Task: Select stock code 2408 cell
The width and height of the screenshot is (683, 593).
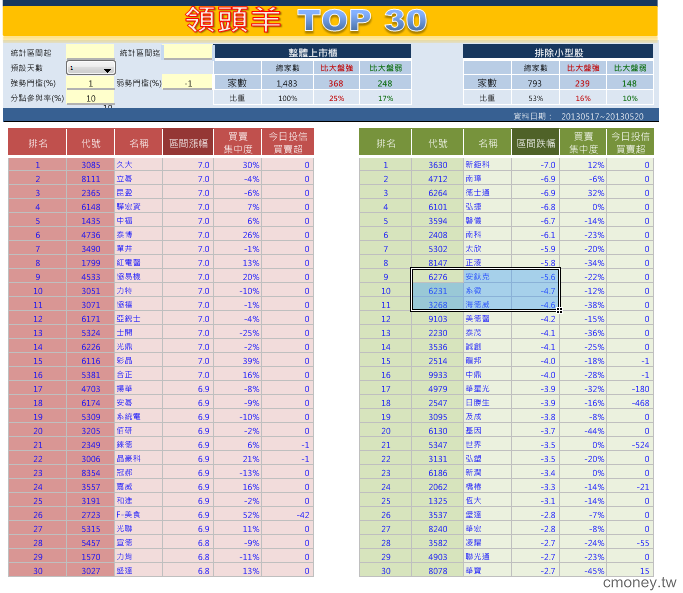Action: pyautogui.click(x=438, y=235)
